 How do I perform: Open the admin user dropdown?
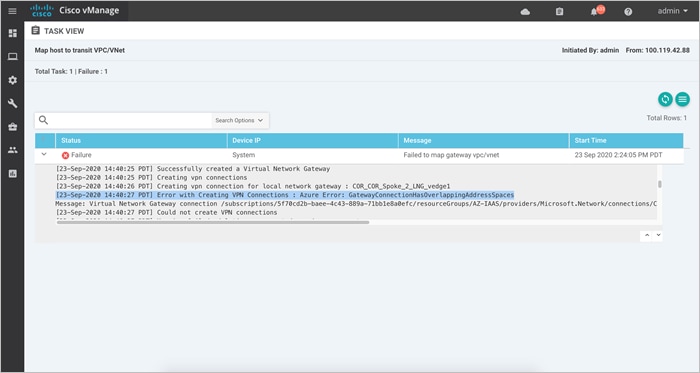[672, 11]
